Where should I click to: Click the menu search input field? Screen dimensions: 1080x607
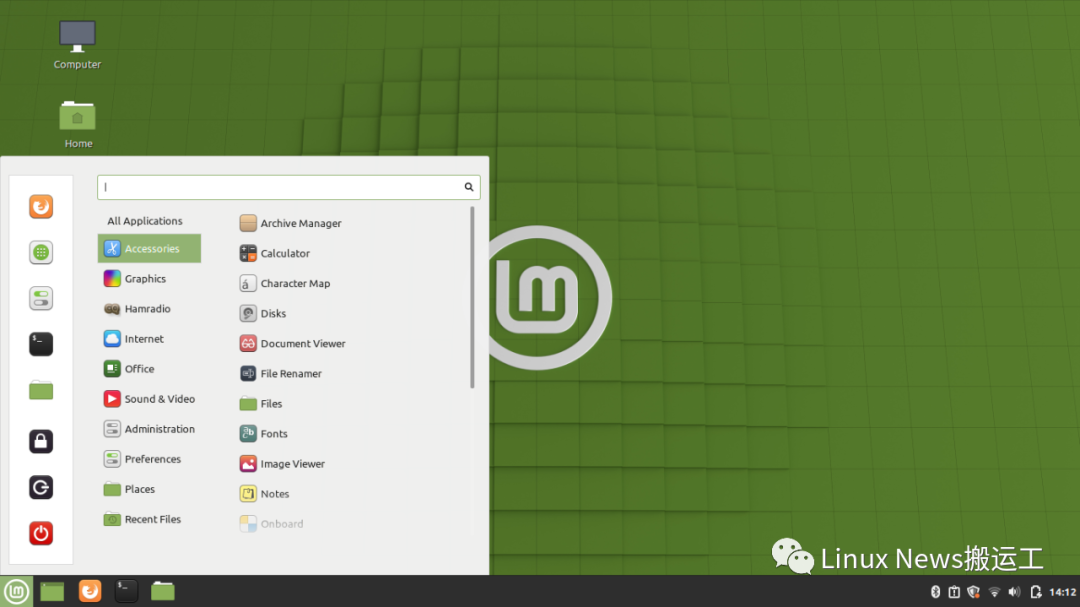(289, 187)
